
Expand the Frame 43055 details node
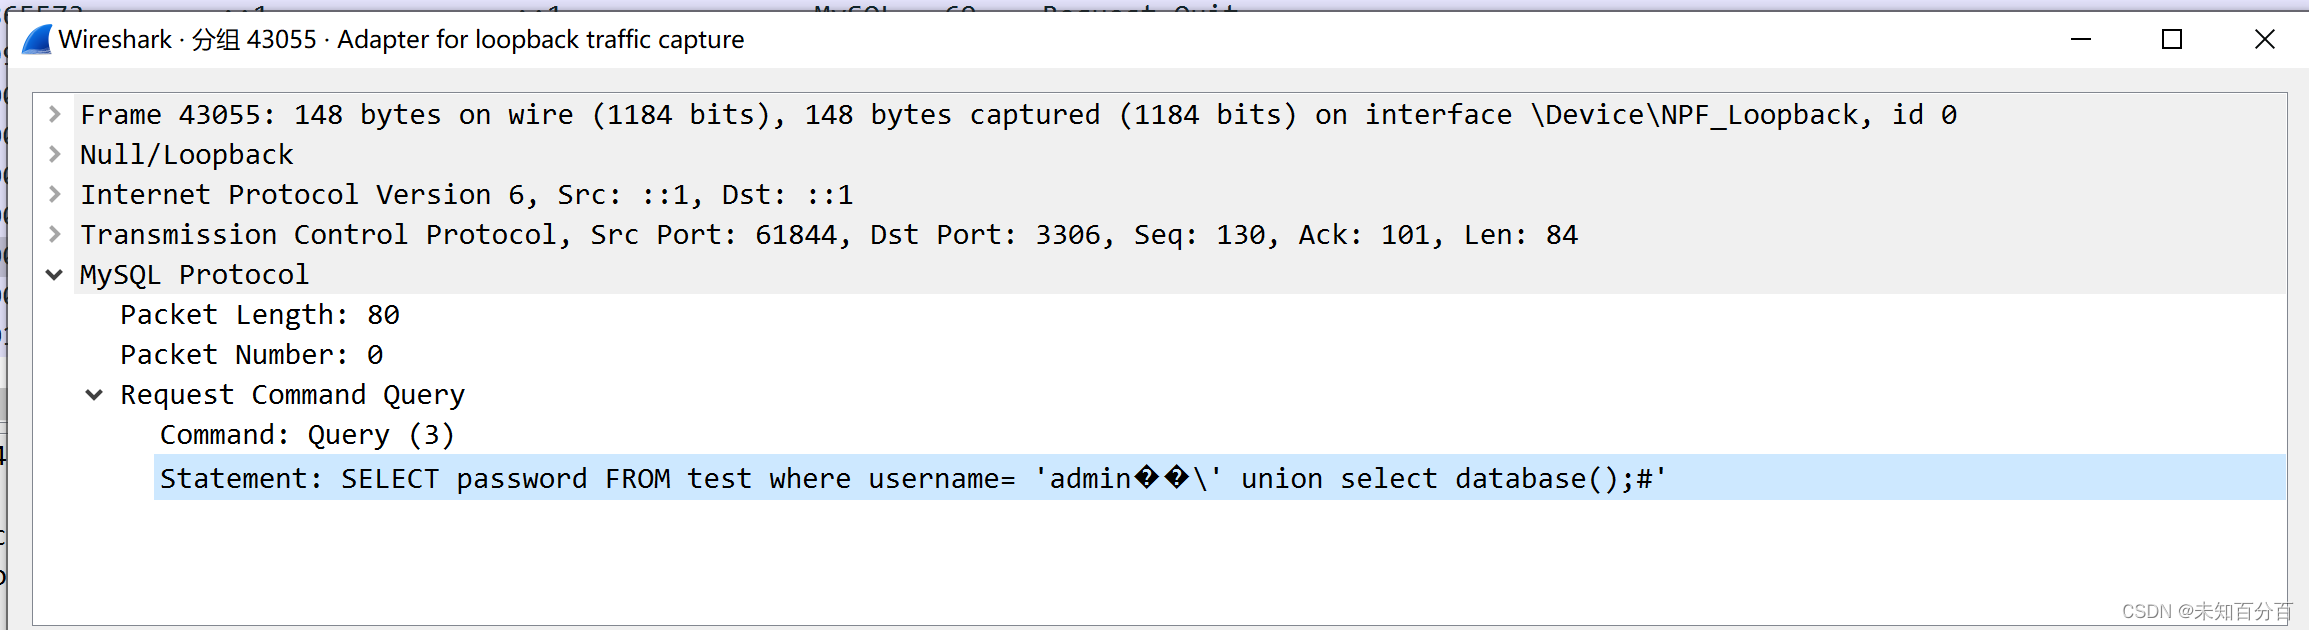coord(53,114)
